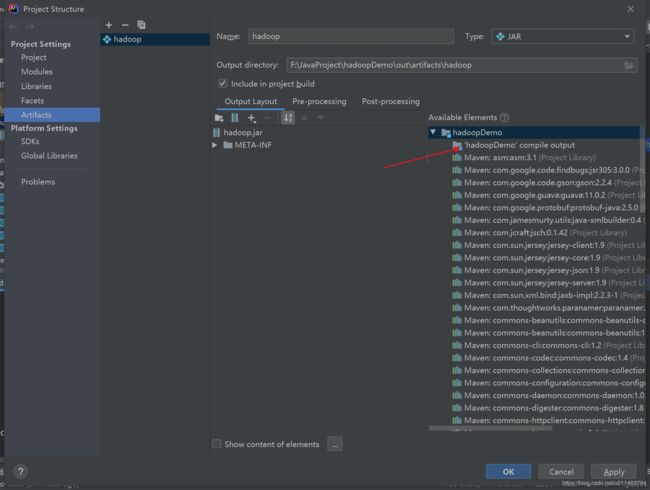Image resolution: width=650 pixels, height=490 pixels.
Task: Confirm with the OK button
Action: pyautogui.click(x=508, y=472)
